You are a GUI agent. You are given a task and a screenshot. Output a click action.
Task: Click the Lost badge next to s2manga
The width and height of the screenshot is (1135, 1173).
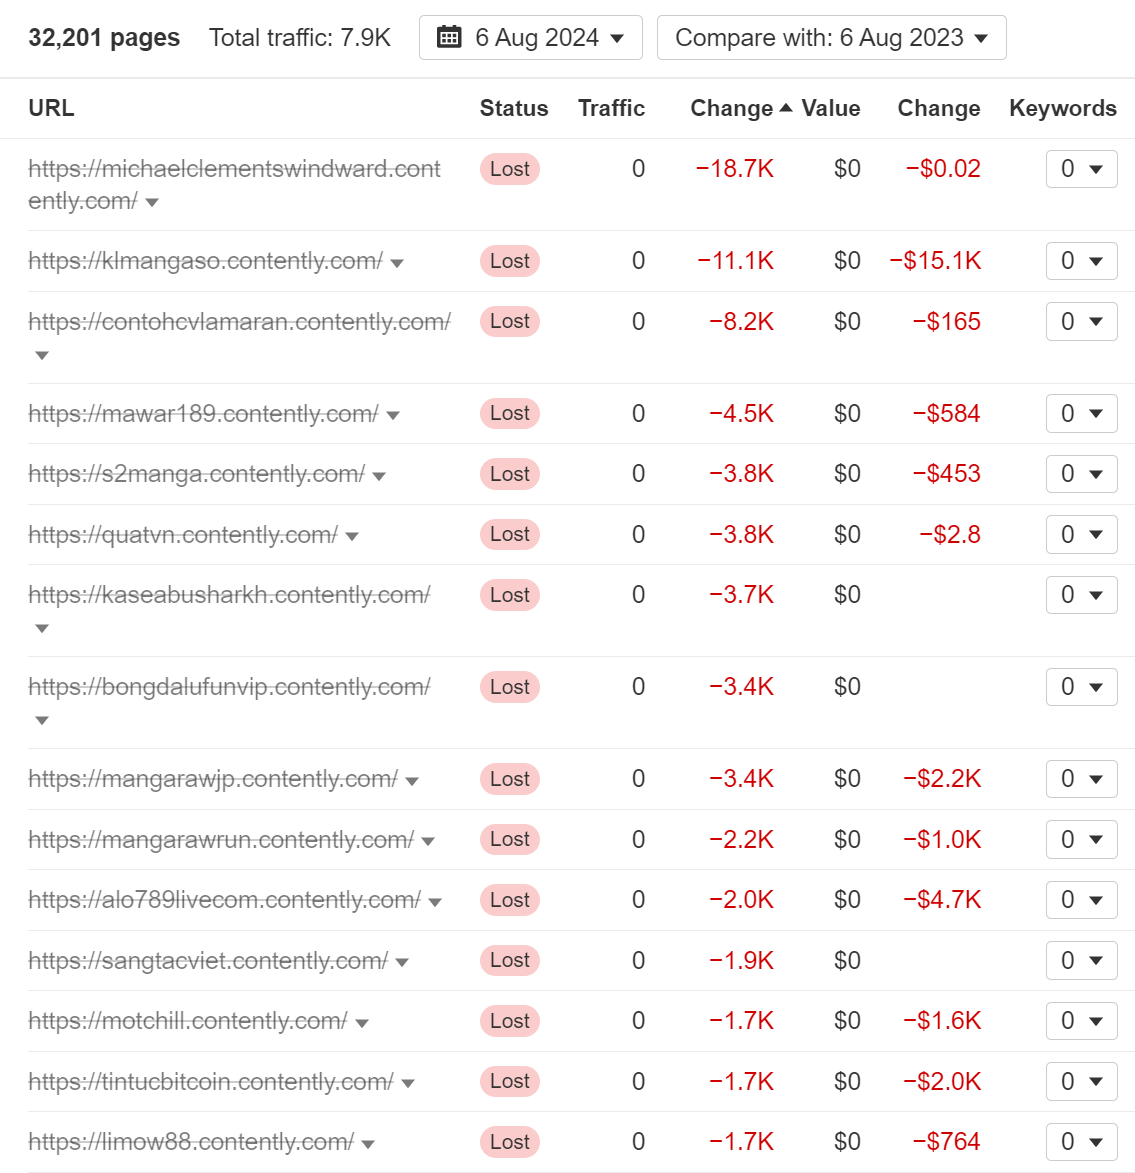pyautogui.click(x=509, y=474)
